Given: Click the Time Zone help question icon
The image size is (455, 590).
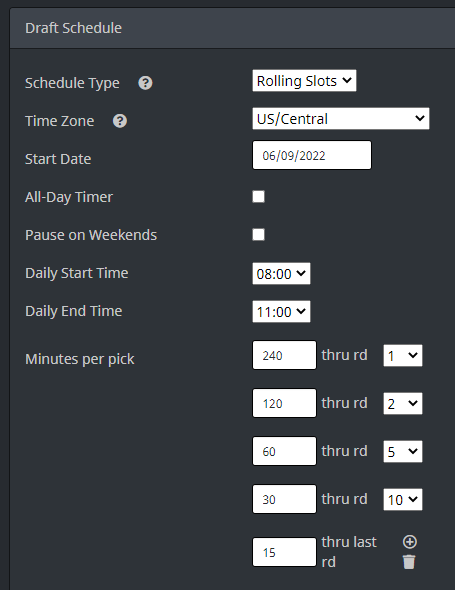Looking at the screenshot, I should click(120, 121).
